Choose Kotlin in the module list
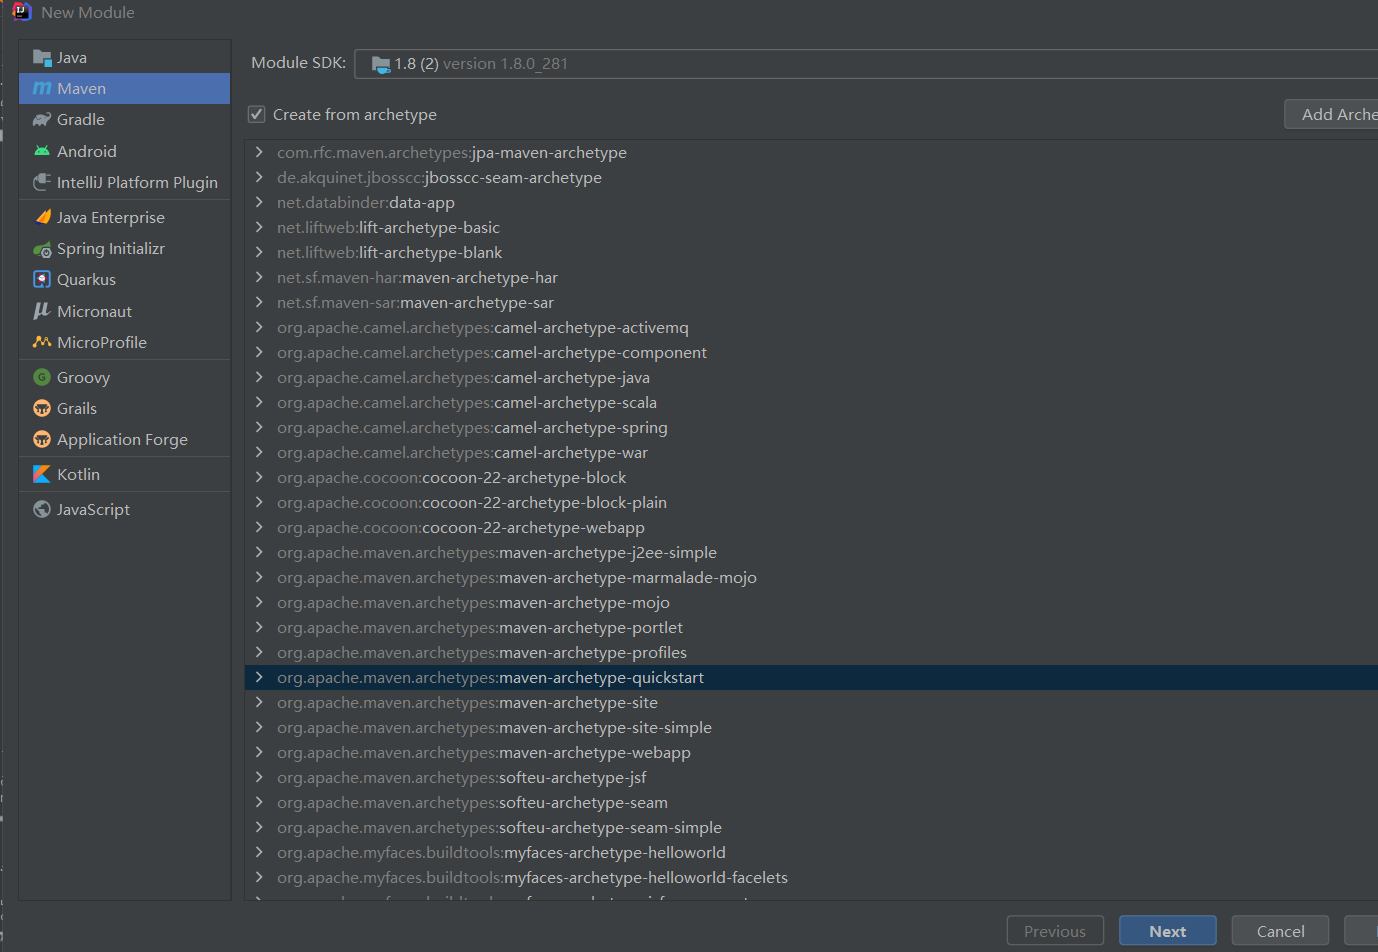1378x952 pixels. [124, 474]
